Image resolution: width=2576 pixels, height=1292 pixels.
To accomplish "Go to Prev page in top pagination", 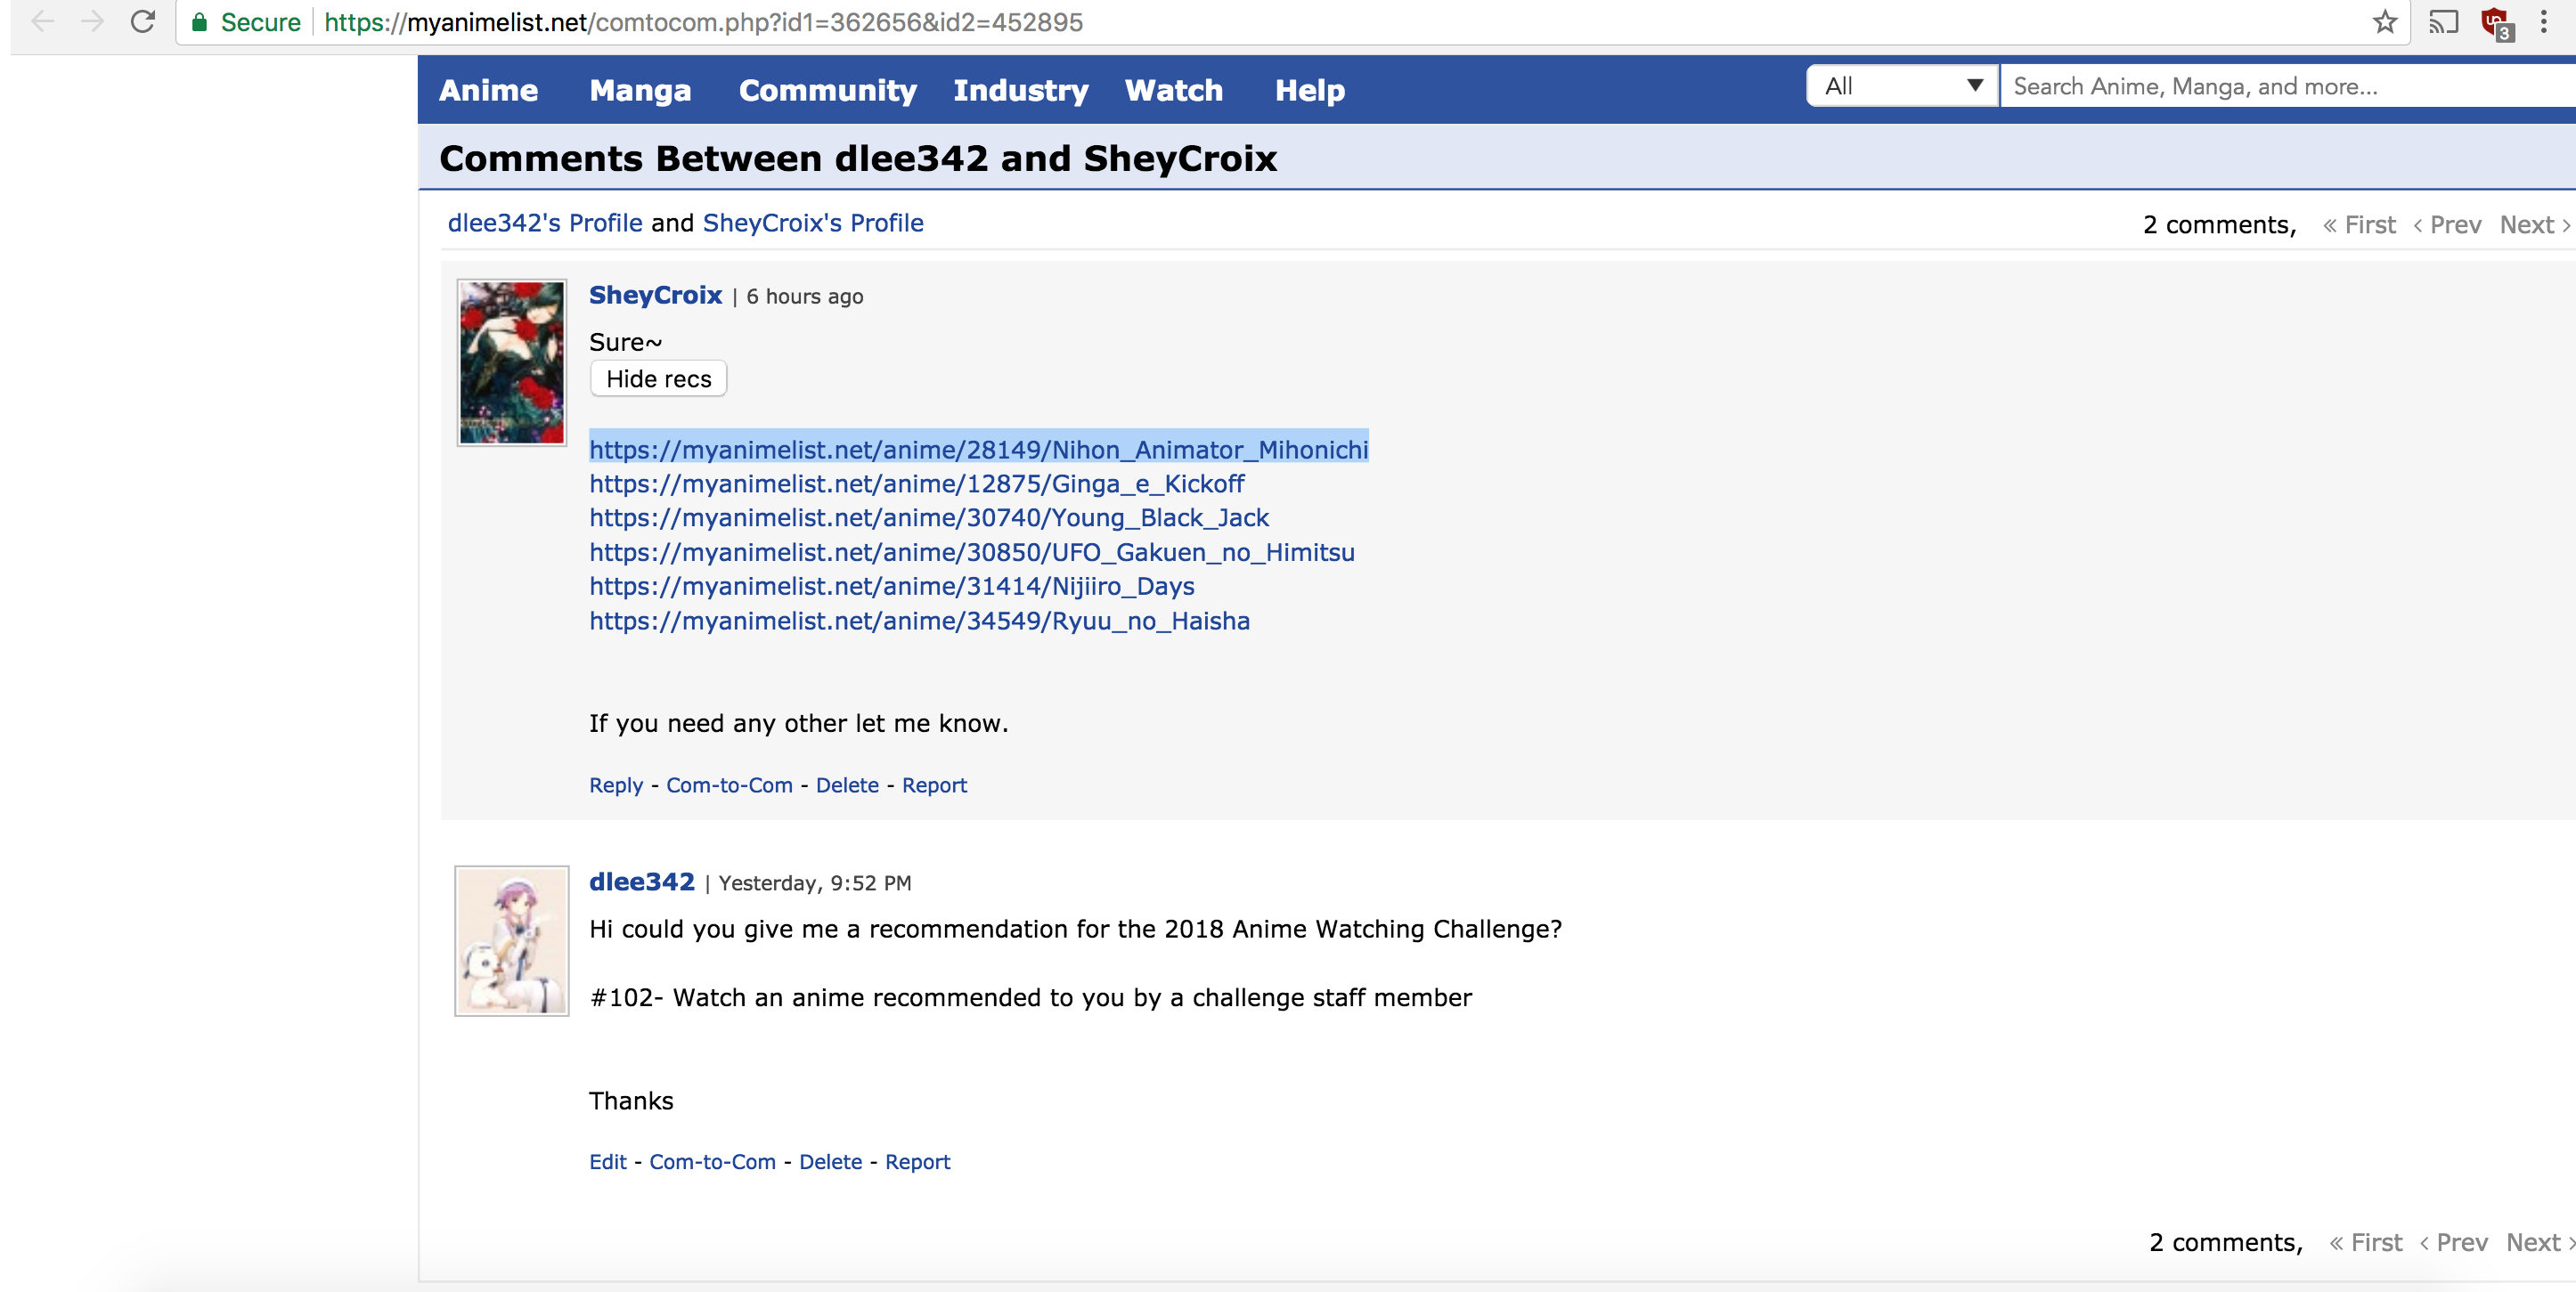I will 2447,225.
